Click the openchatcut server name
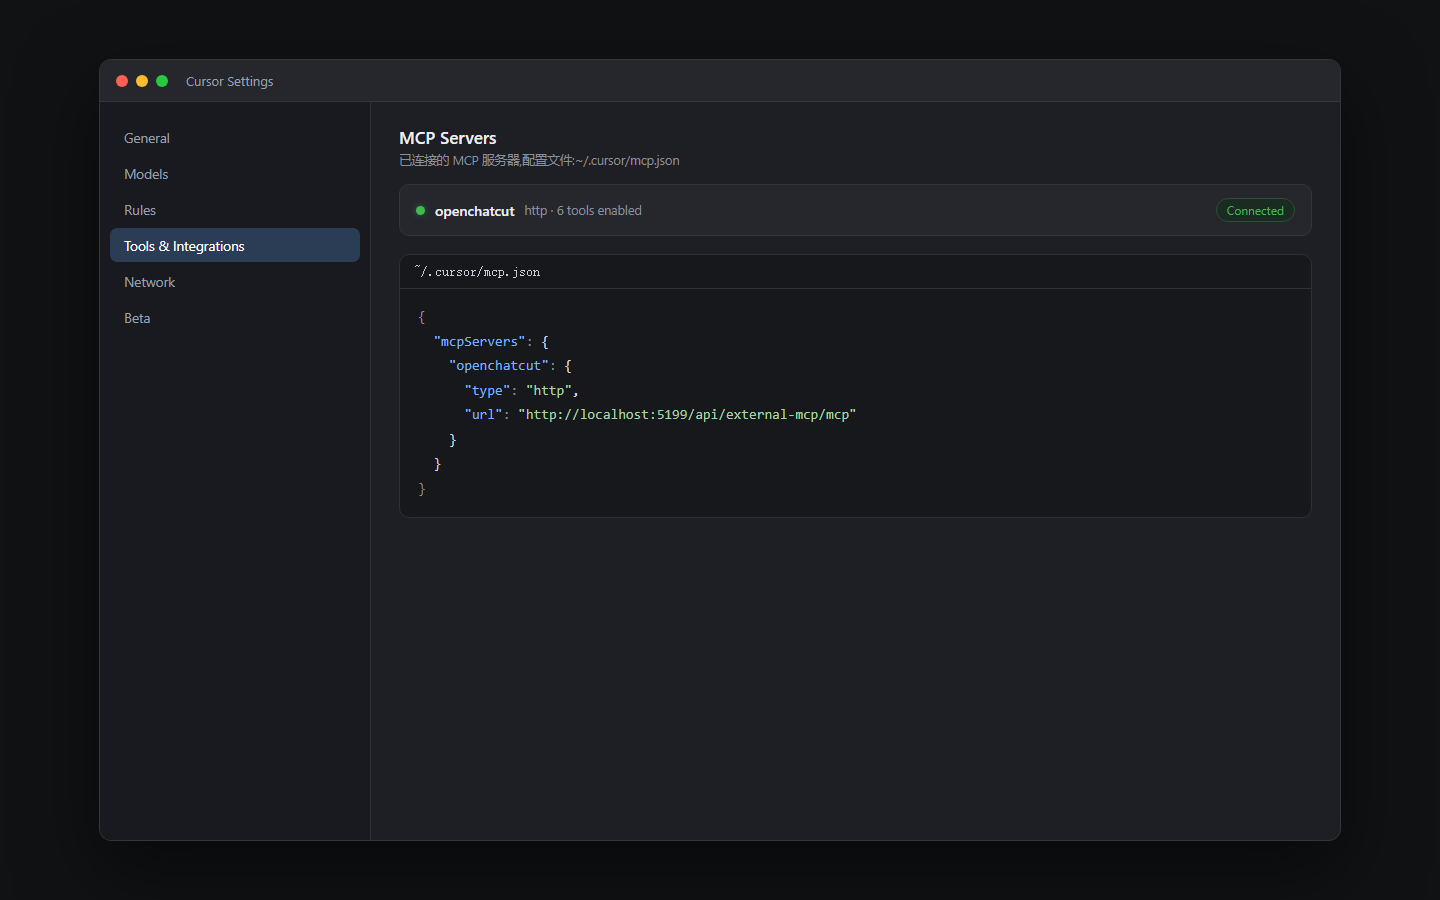1440x900 pixels. click(x=474, y=211)
